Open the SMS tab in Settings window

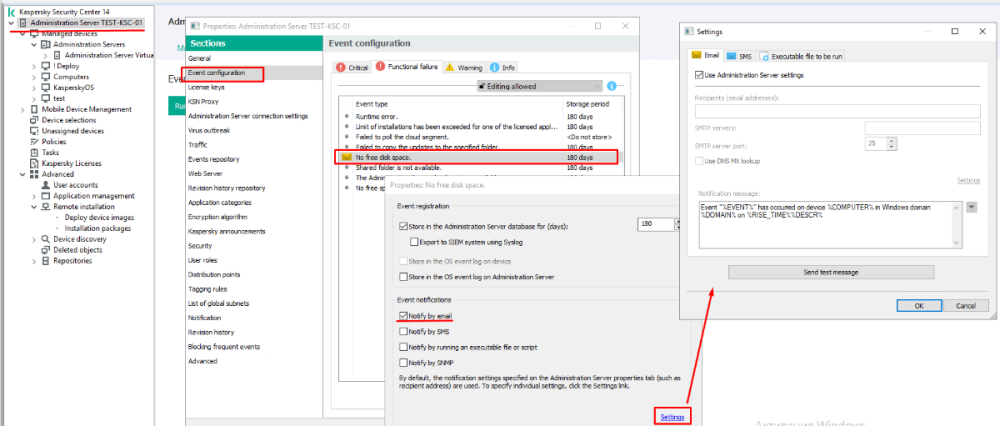click(739, 56)
